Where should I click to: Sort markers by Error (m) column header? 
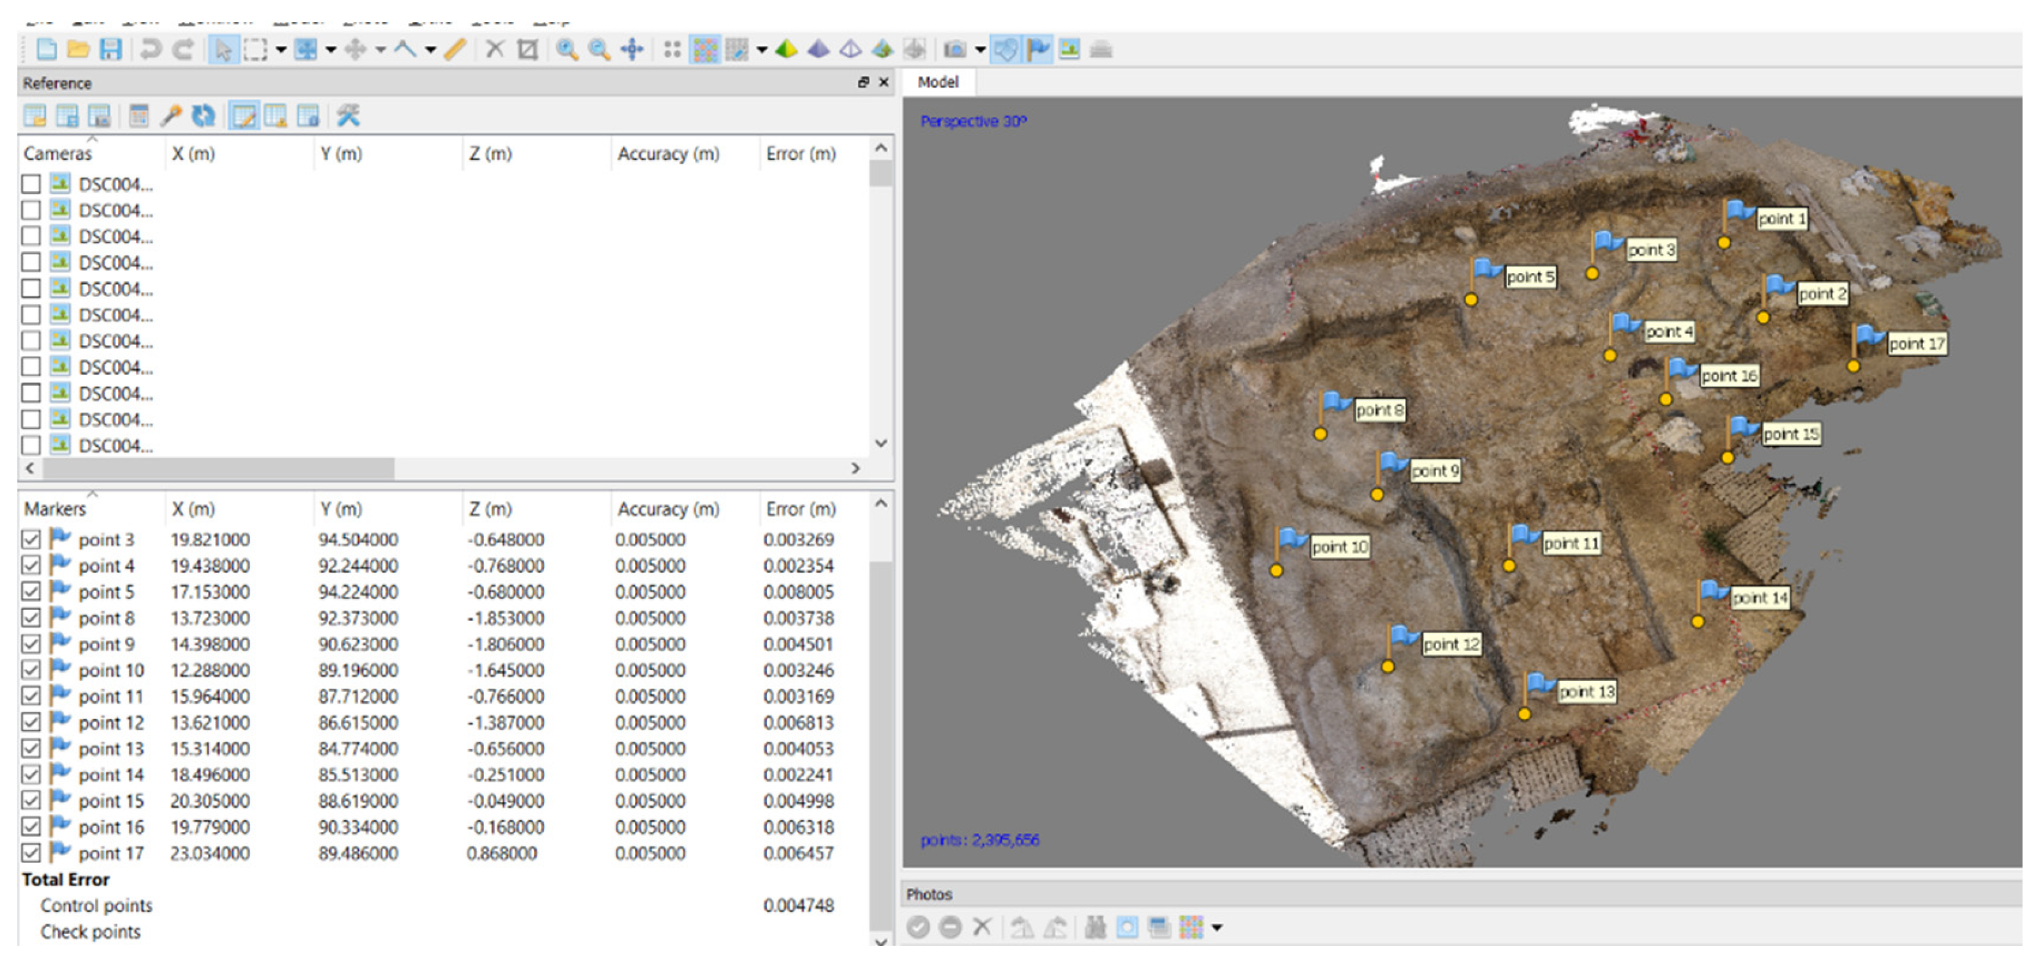tap(800, 509)
